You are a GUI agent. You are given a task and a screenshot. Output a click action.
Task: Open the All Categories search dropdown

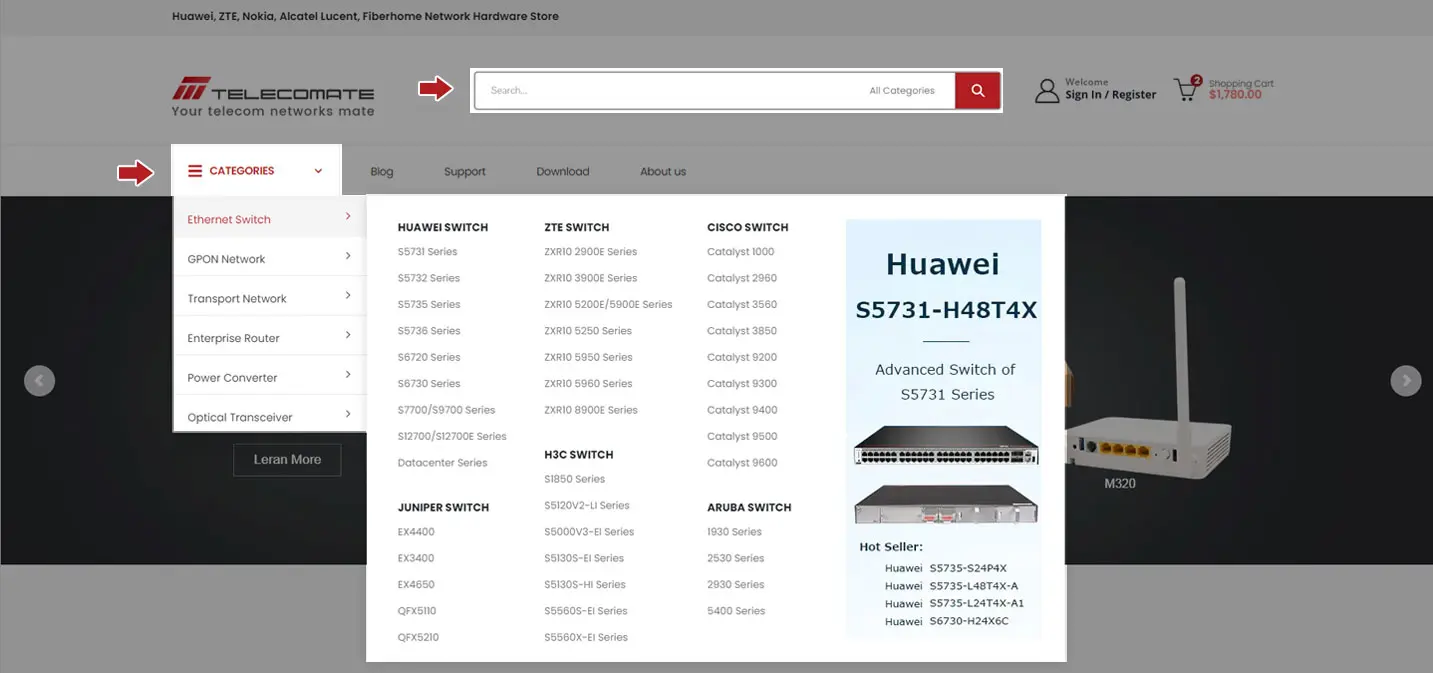(x=901, y=91)
